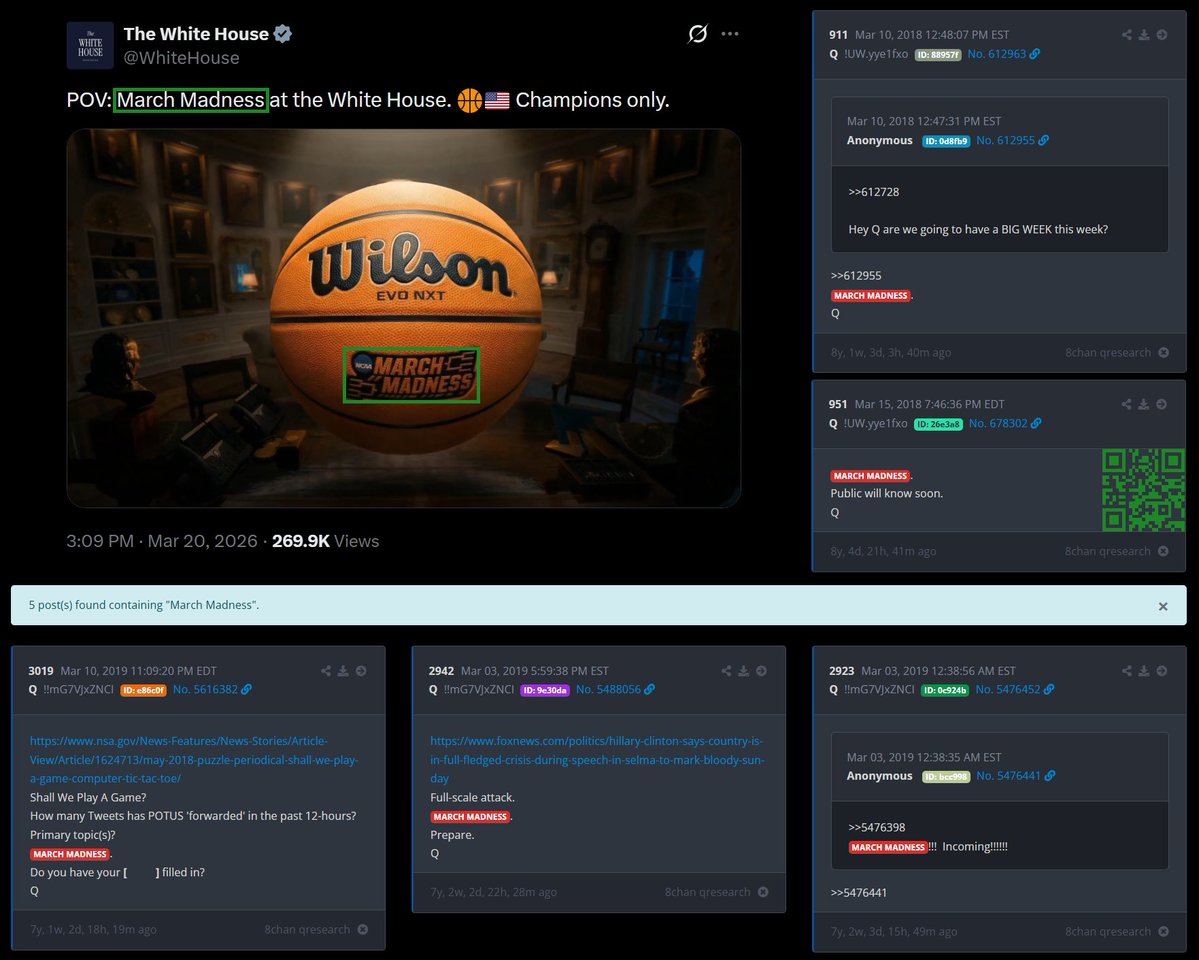Click '8chan qresearch' label on post 2923
Viewport: 1199px width, 960px height.
(x=1107, y=932)
